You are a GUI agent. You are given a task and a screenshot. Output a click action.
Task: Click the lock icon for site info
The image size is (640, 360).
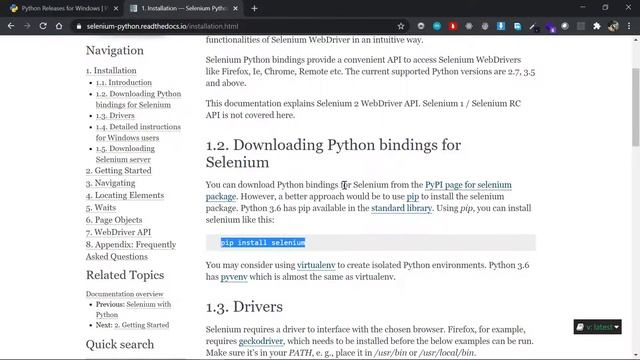pyautogui.click(x=79, y=27)
